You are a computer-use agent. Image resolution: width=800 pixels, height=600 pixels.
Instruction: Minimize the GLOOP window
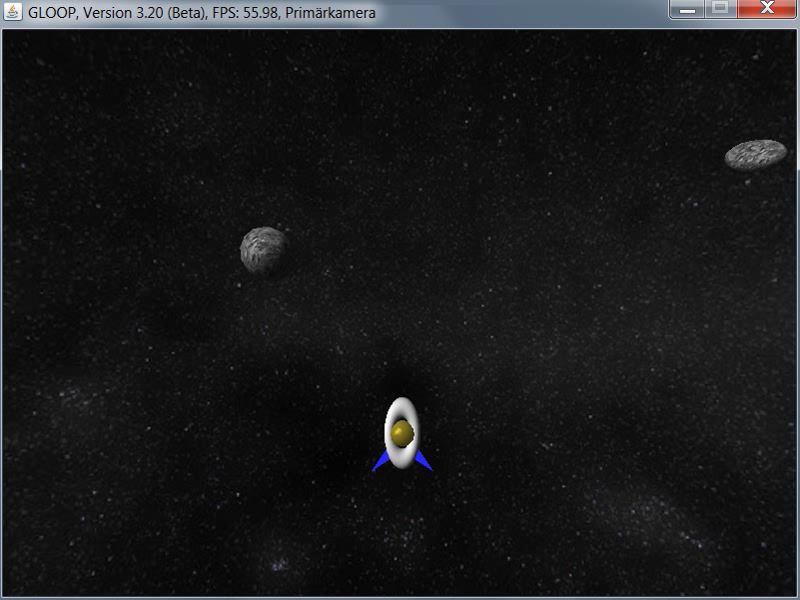(x=688, y=9)
